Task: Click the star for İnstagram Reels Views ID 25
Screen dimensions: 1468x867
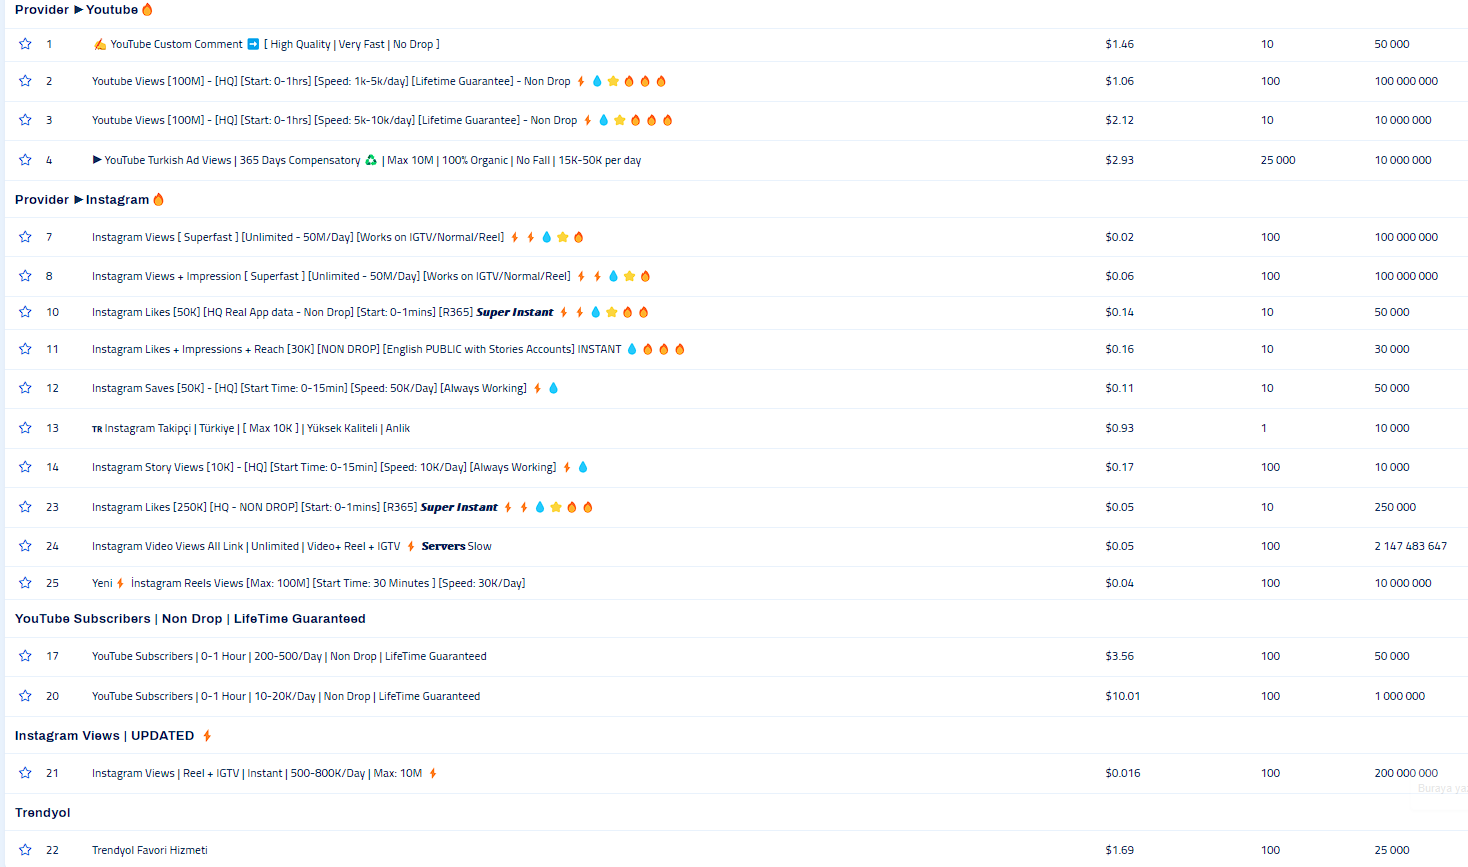Action: (x=25, y=583)
